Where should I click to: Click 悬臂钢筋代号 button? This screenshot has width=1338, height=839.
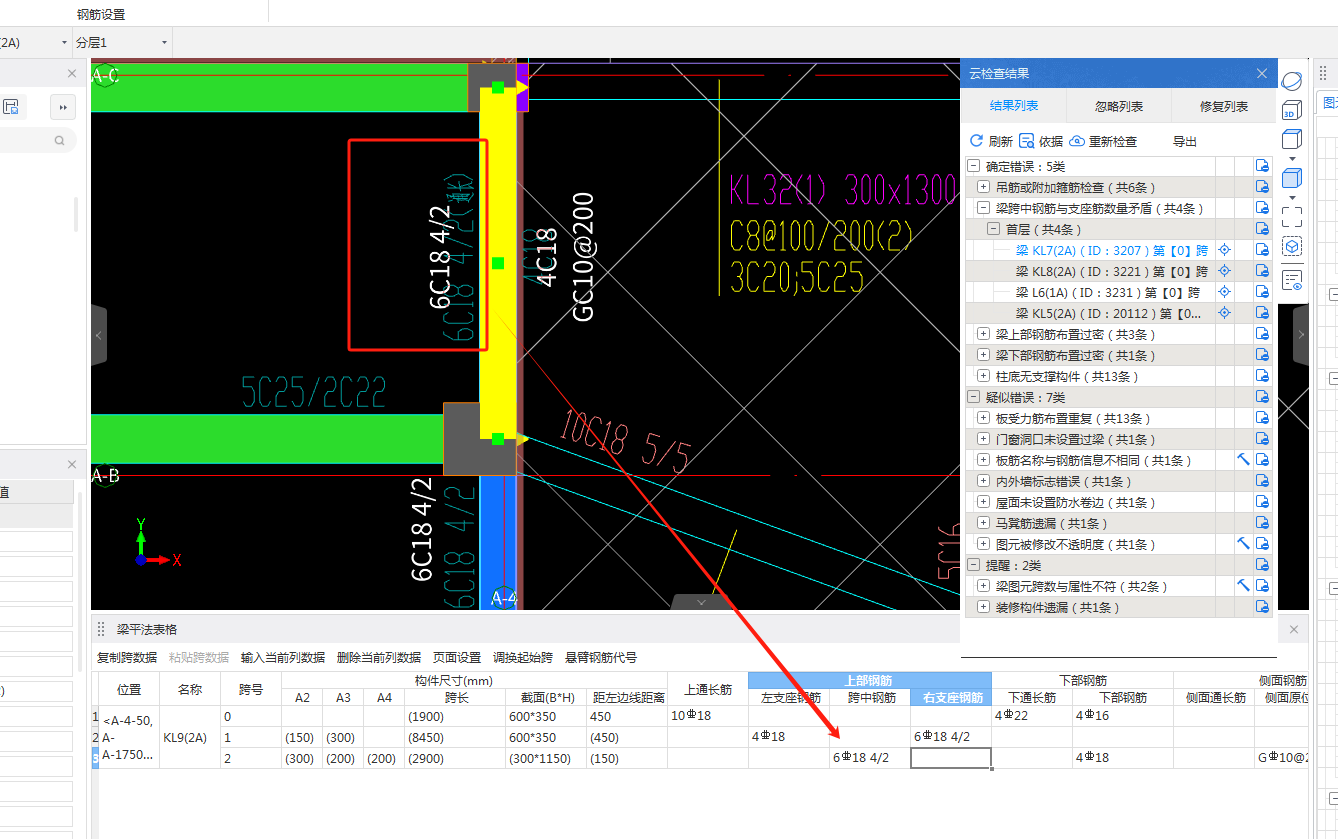[x=601, y=658]
